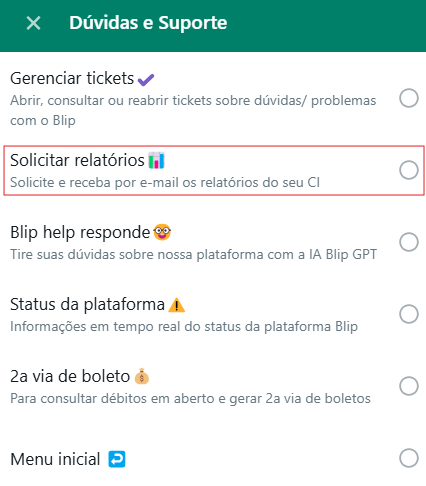Select the Blip help responde radio button
This screenshot has height=486, width=426.
(409, 242)
